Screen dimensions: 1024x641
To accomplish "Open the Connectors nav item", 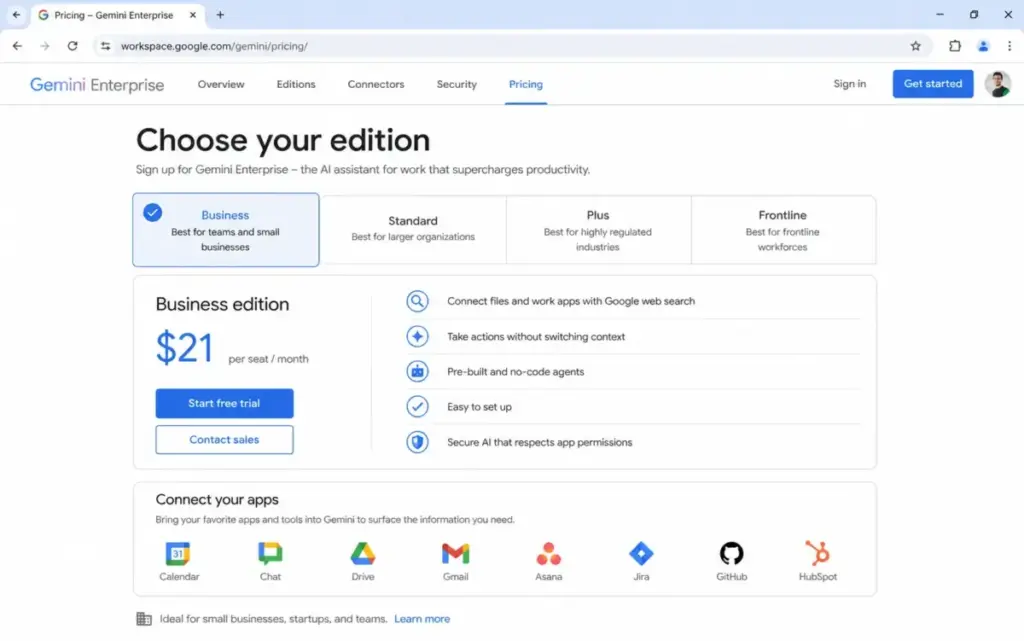I will [376, 84].
